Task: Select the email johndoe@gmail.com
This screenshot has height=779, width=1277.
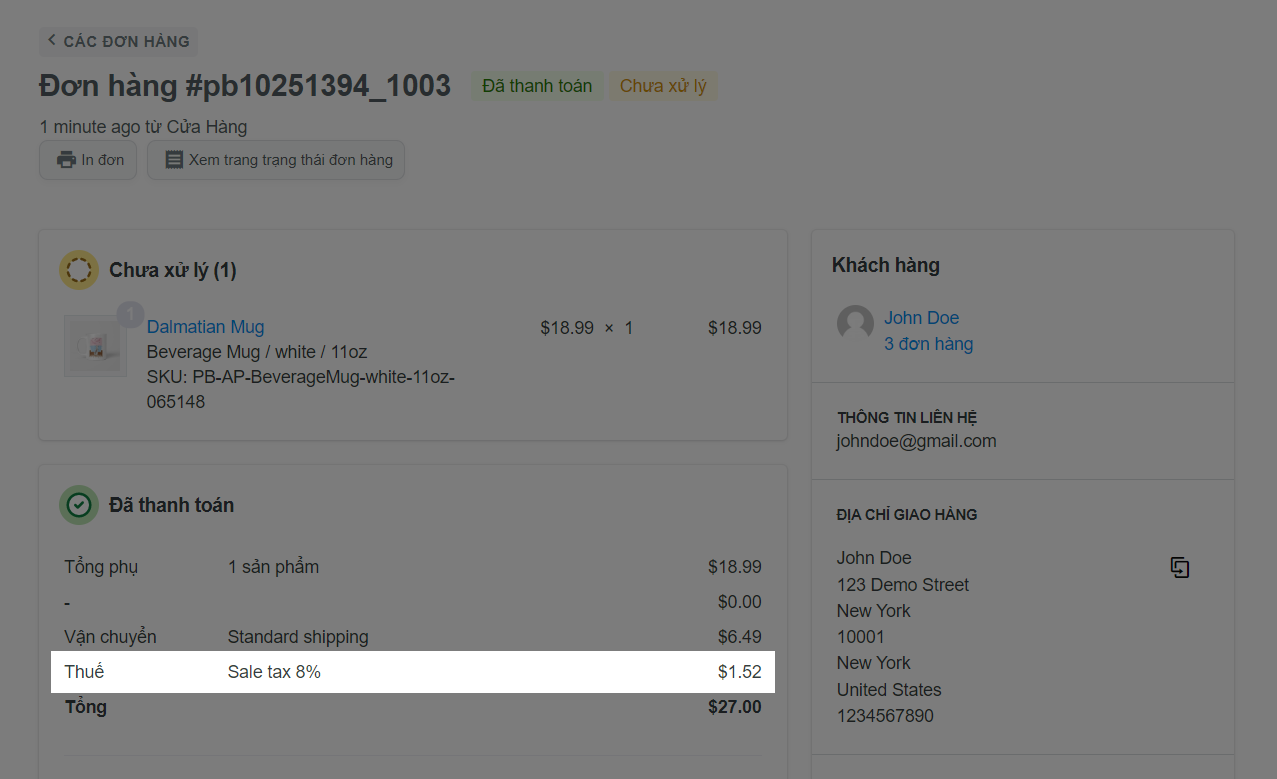Action: point(916,441)
